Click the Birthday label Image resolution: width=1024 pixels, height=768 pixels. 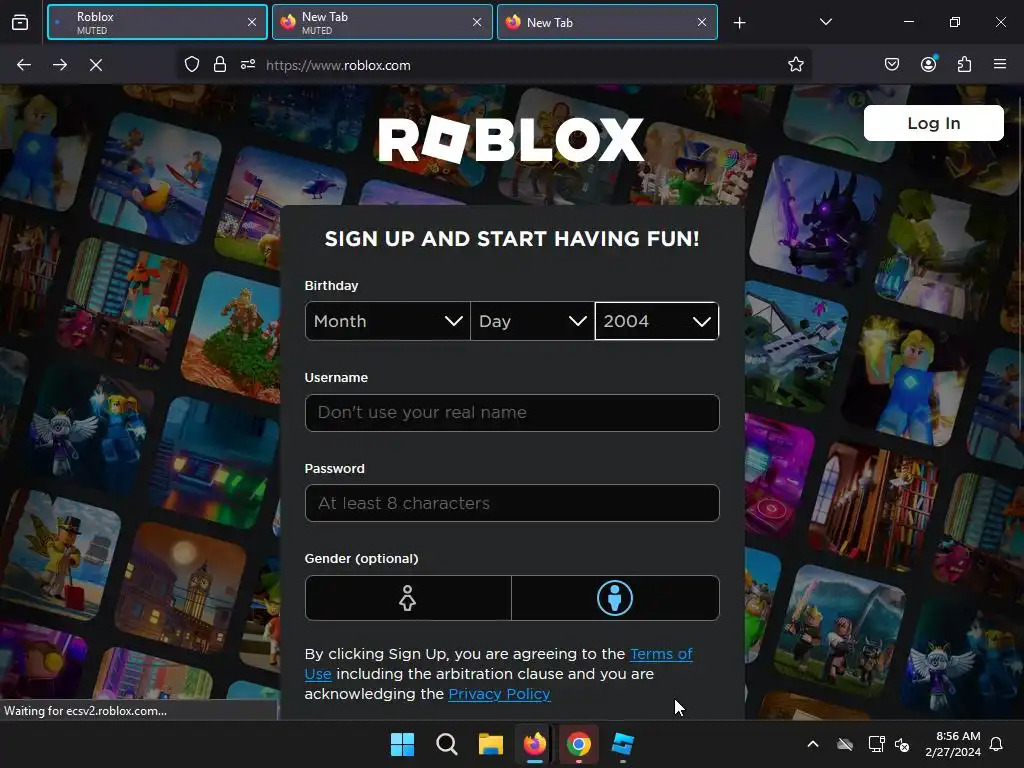331,285
